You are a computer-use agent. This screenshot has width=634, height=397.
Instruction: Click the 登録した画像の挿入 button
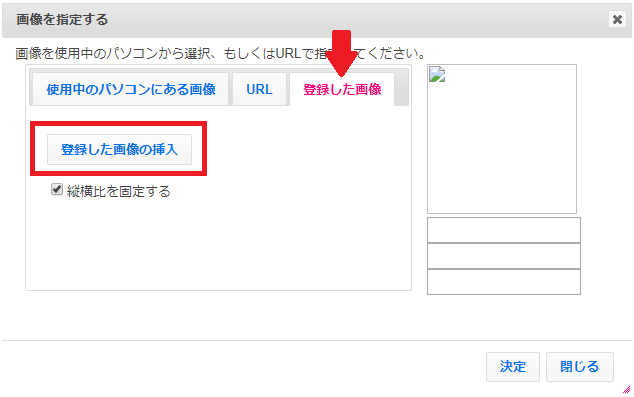pyautogui.click(x=119, y=150)
